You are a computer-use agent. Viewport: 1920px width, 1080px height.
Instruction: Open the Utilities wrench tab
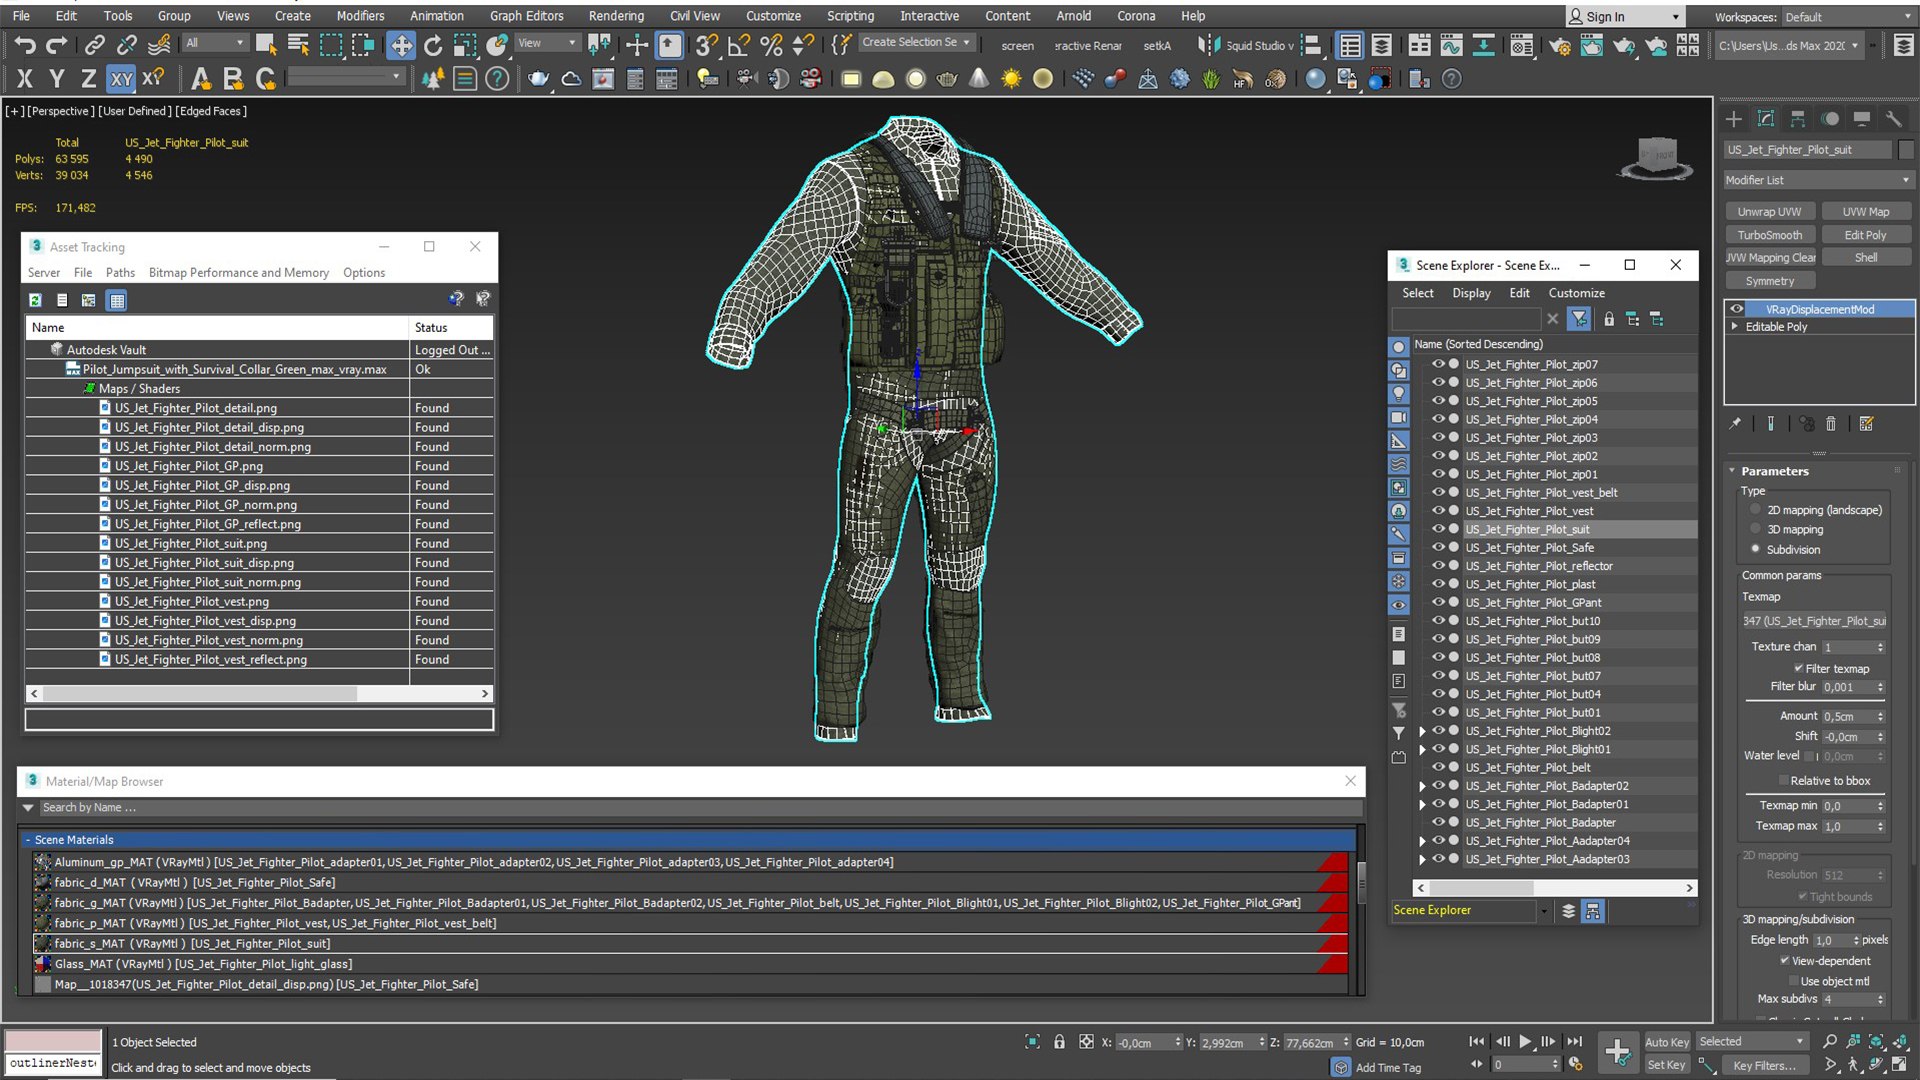[1893, 119]
